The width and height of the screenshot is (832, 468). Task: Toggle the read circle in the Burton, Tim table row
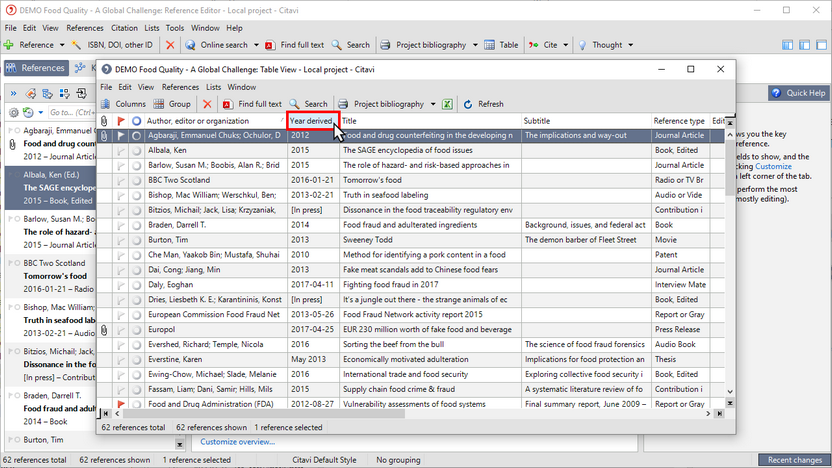[136, 240]
